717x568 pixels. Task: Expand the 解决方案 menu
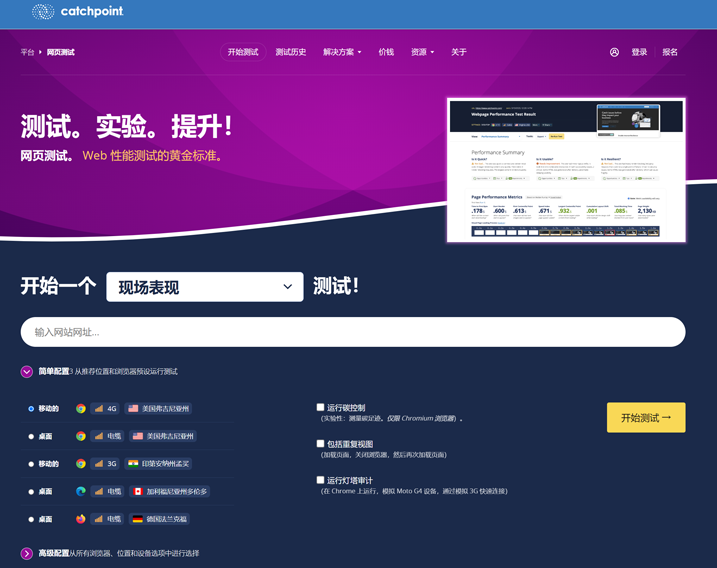click(x=342, y=52)
